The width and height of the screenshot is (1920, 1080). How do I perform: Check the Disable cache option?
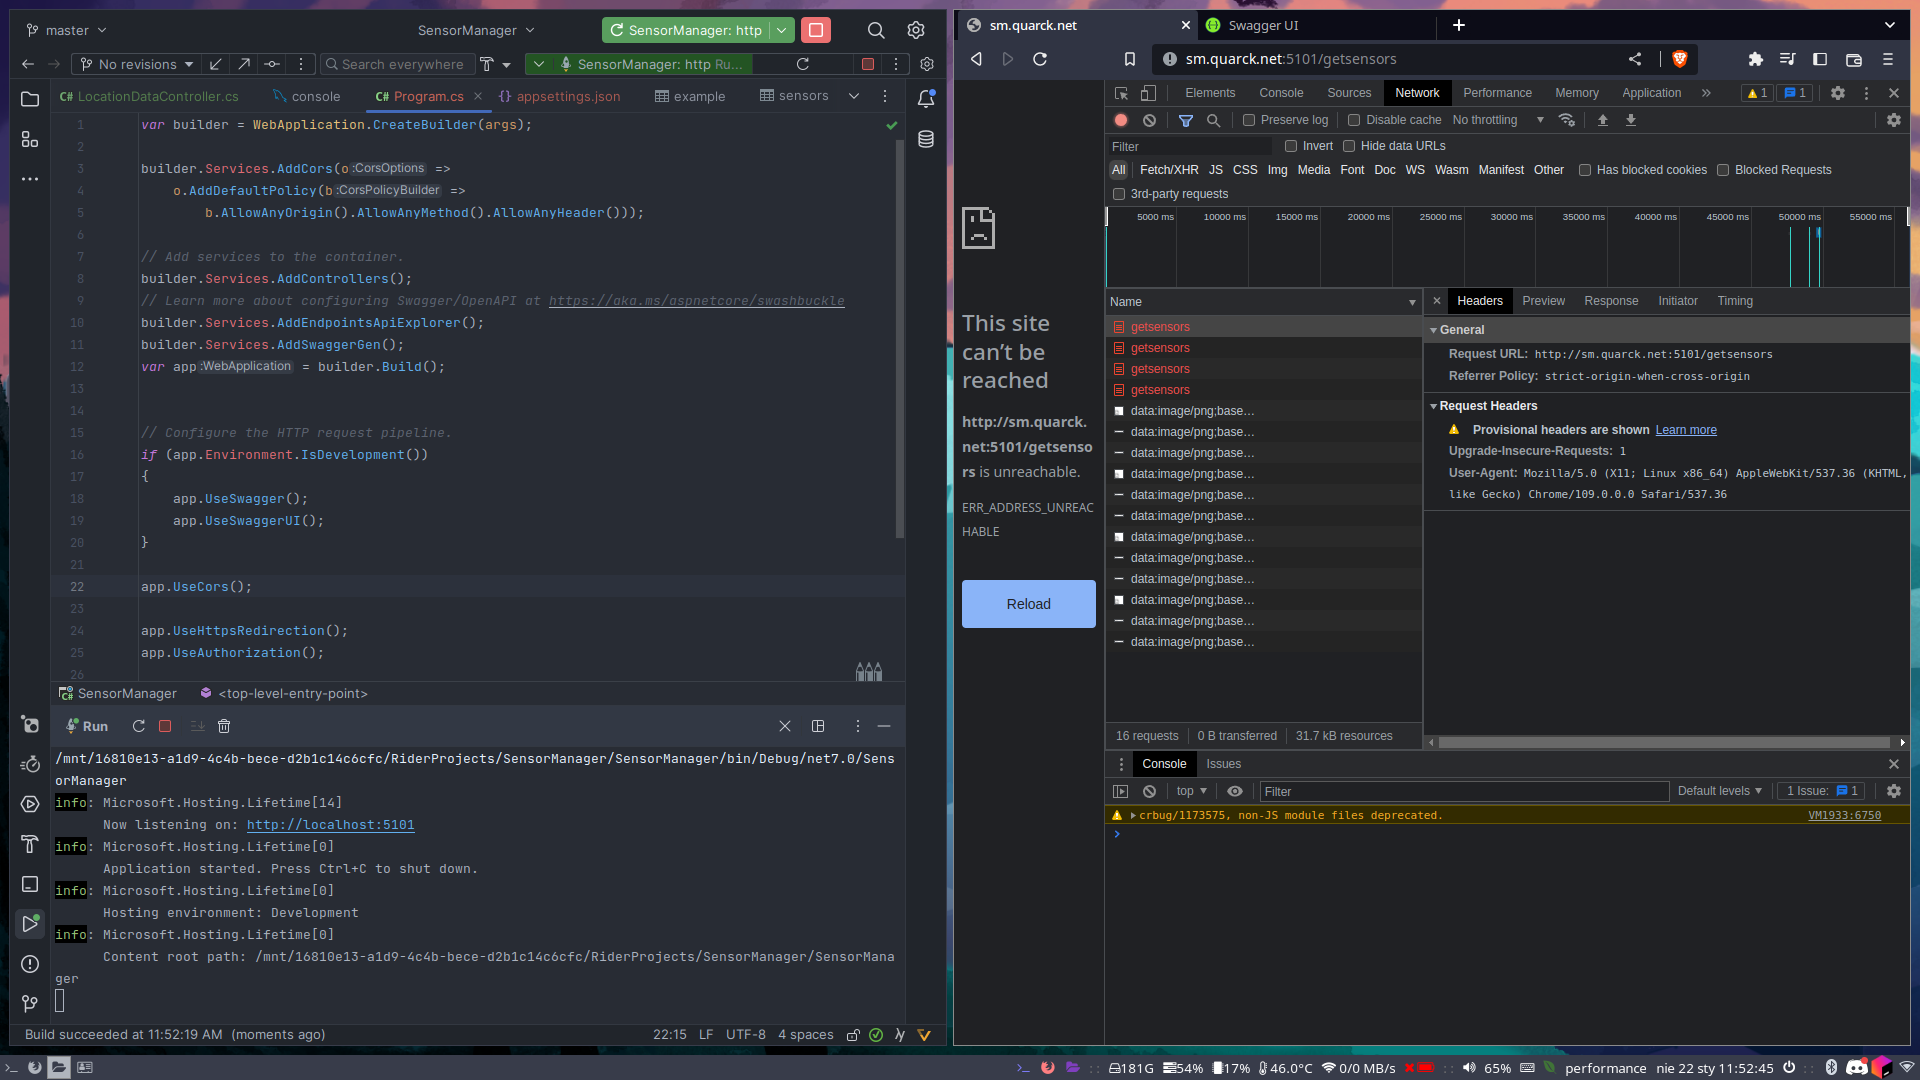[x=1353, y=120]
